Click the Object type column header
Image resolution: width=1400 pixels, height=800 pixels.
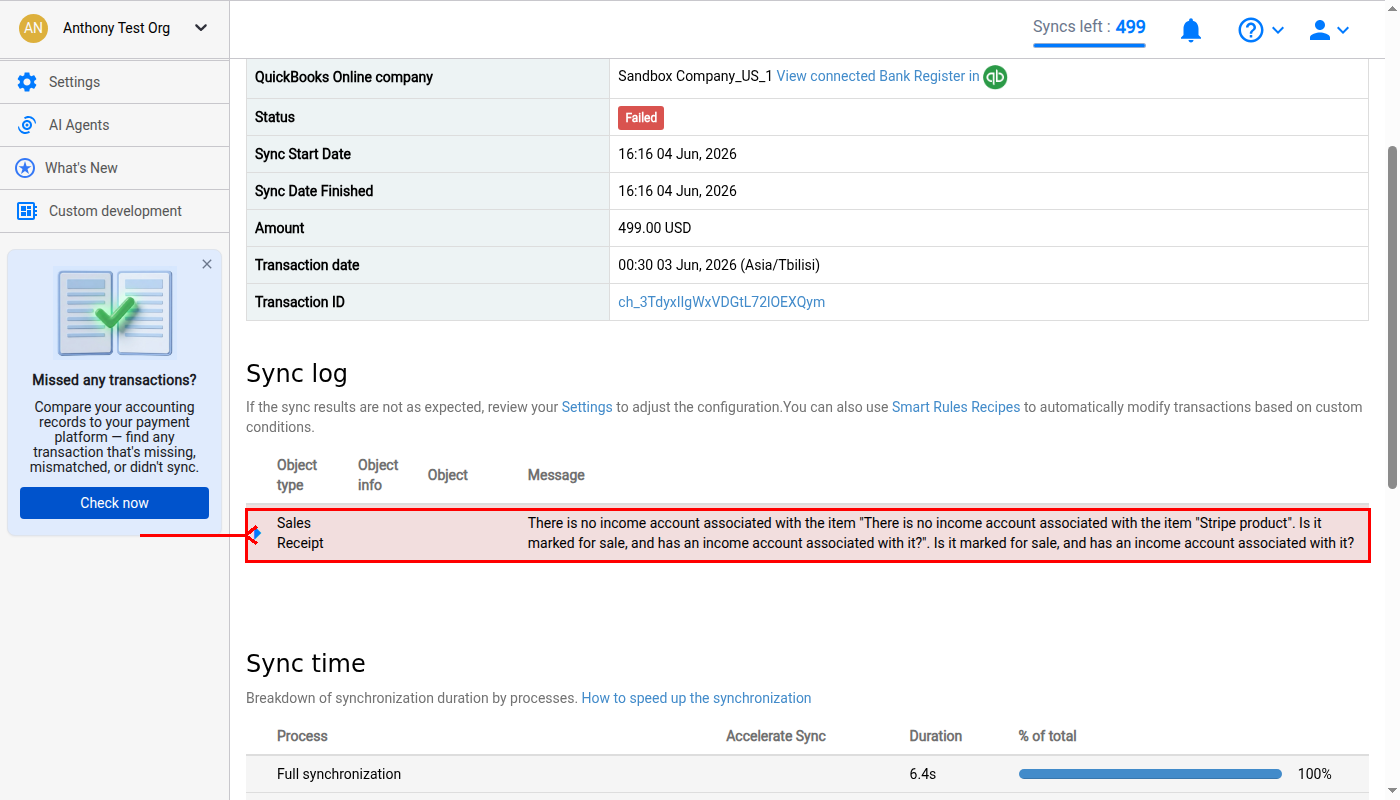tap(297, 475)
